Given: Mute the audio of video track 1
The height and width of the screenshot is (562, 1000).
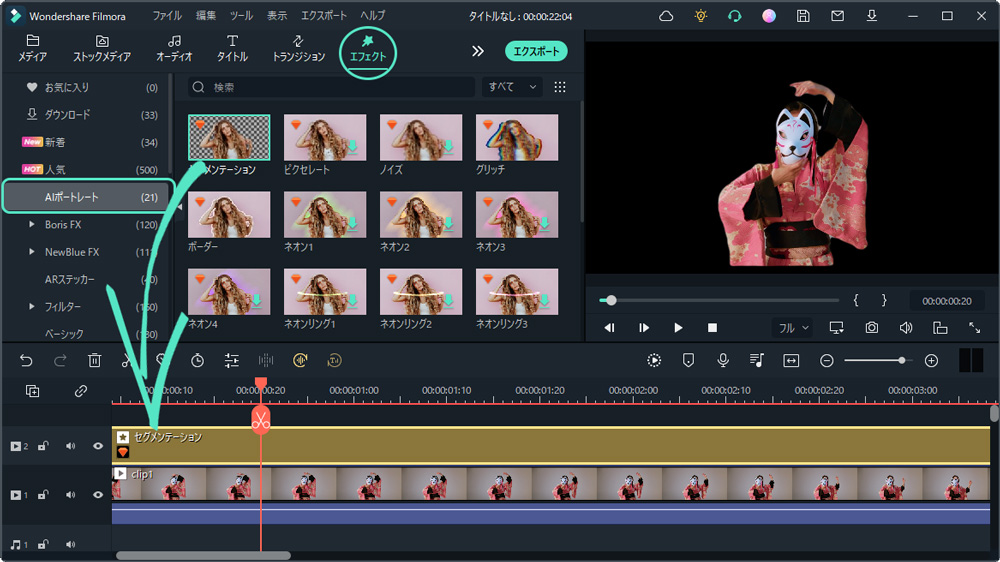Looking at the screenshot, I should [x=70, y=494].
